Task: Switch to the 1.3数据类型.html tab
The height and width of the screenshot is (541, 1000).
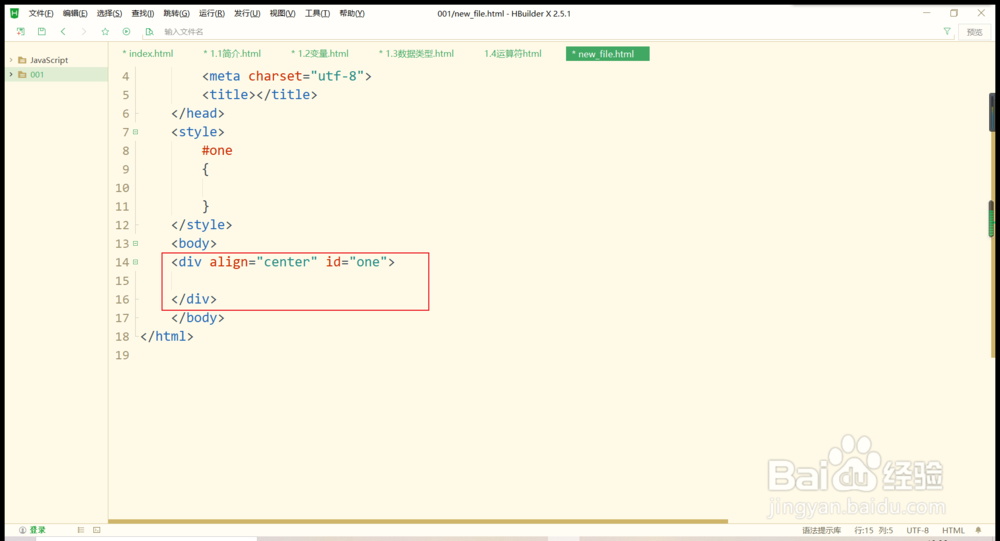Action: 416,54
